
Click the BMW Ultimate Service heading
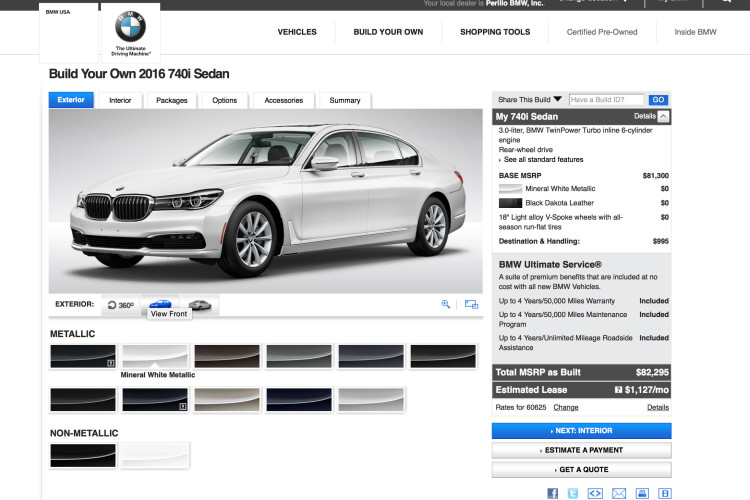[550, 265]
